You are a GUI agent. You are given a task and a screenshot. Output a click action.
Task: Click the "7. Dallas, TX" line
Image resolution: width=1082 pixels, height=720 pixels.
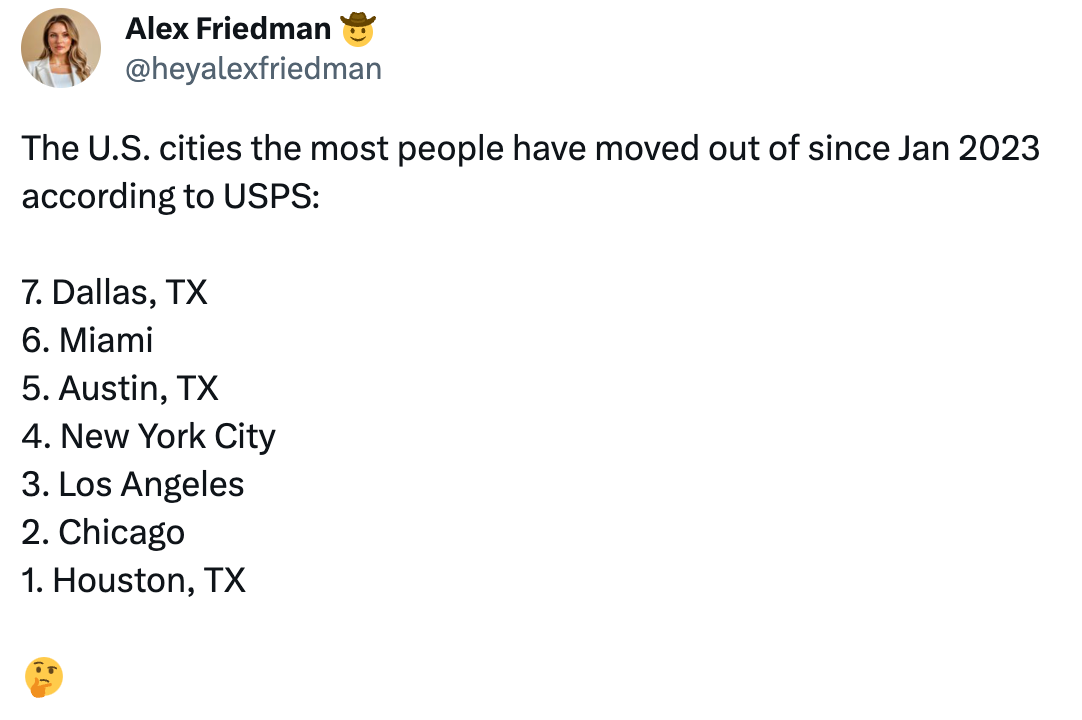click(x=115, y=292)
